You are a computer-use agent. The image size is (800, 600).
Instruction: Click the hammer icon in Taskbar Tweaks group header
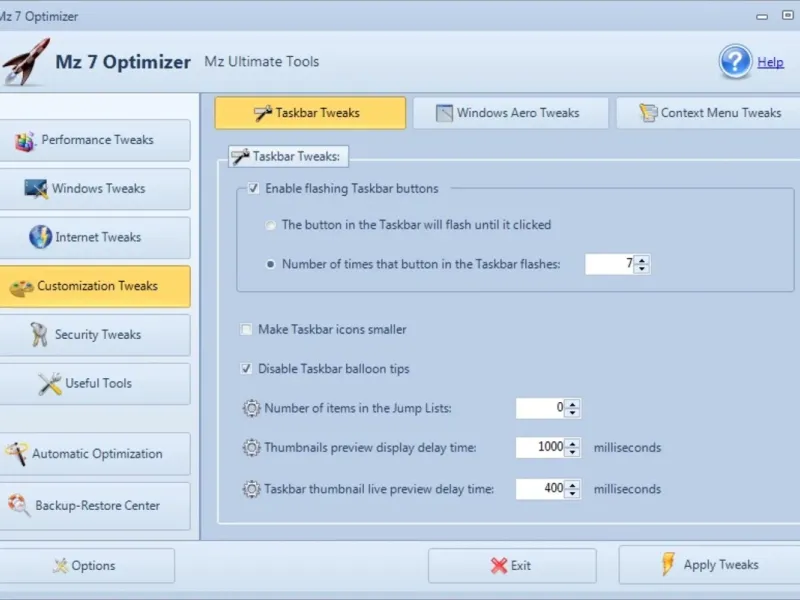[240, 157]
